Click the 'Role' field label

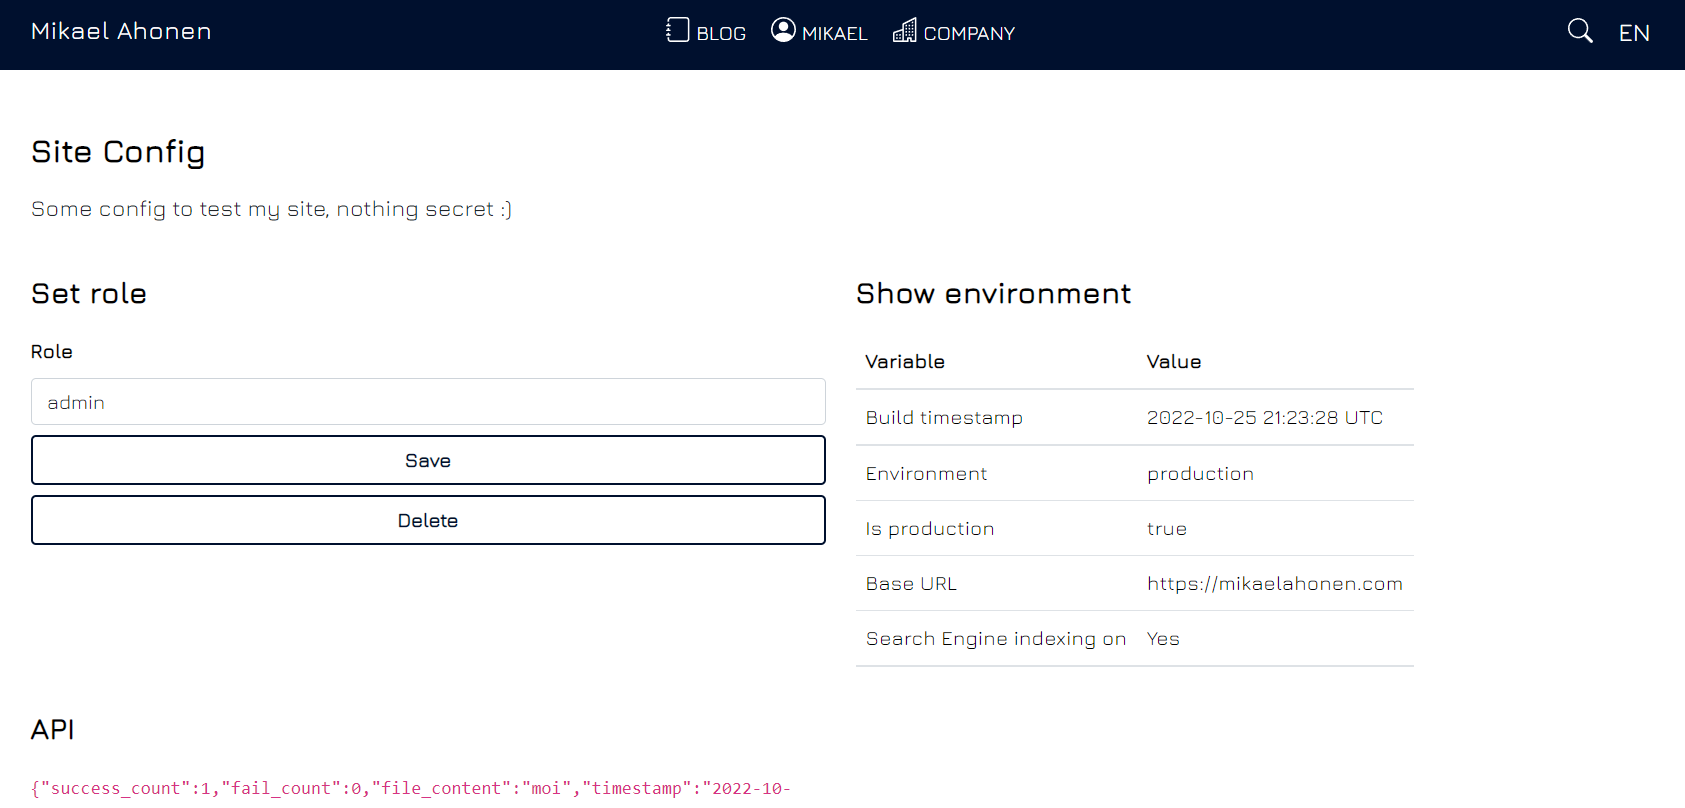tap(52, 352)
